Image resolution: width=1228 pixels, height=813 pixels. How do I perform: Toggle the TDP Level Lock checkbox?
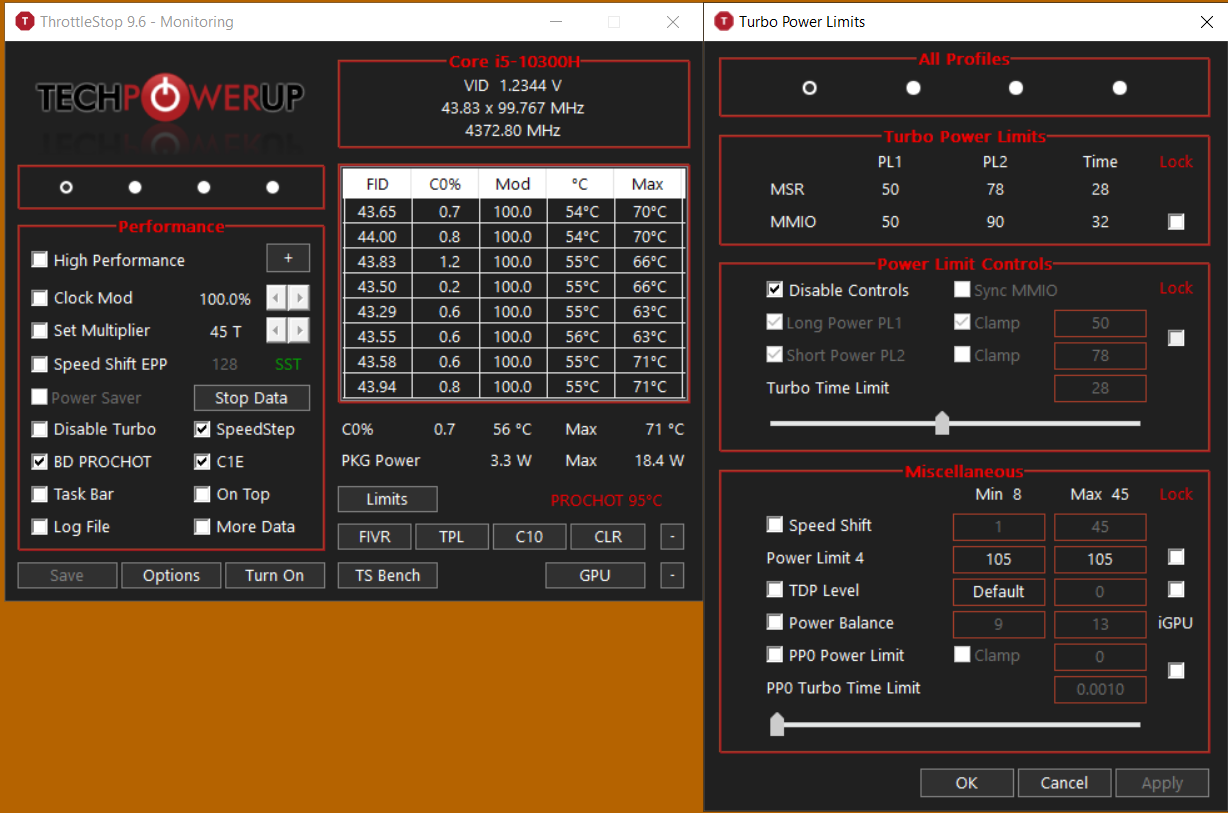1176,590
